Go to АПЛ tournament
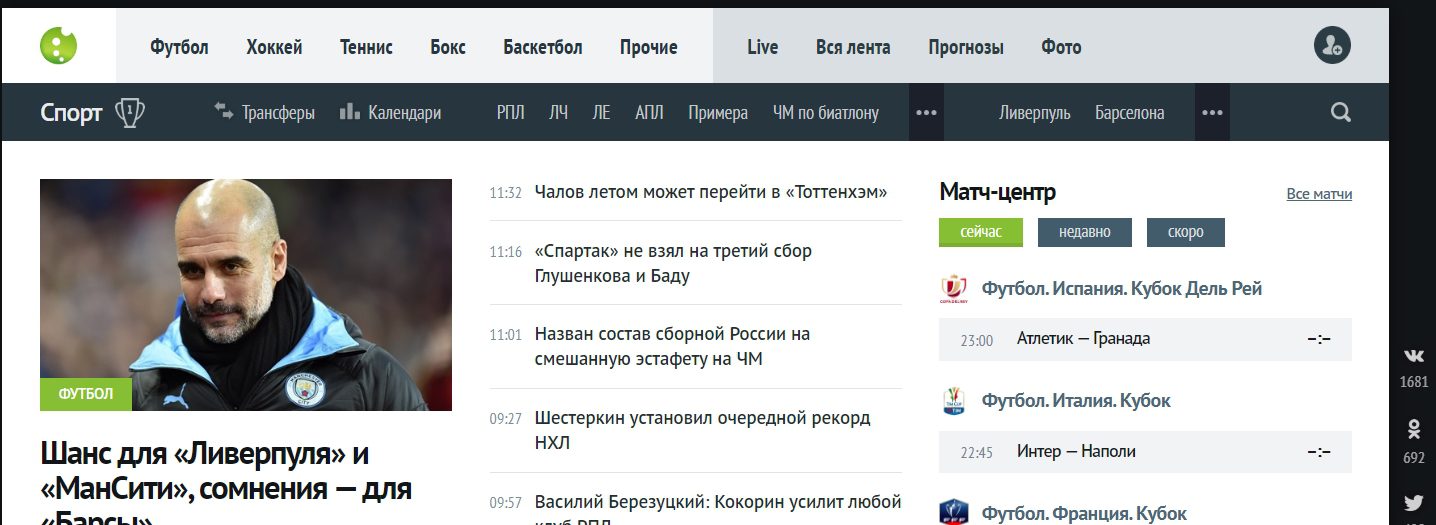 pyautogui.click(x=649, y=113)
